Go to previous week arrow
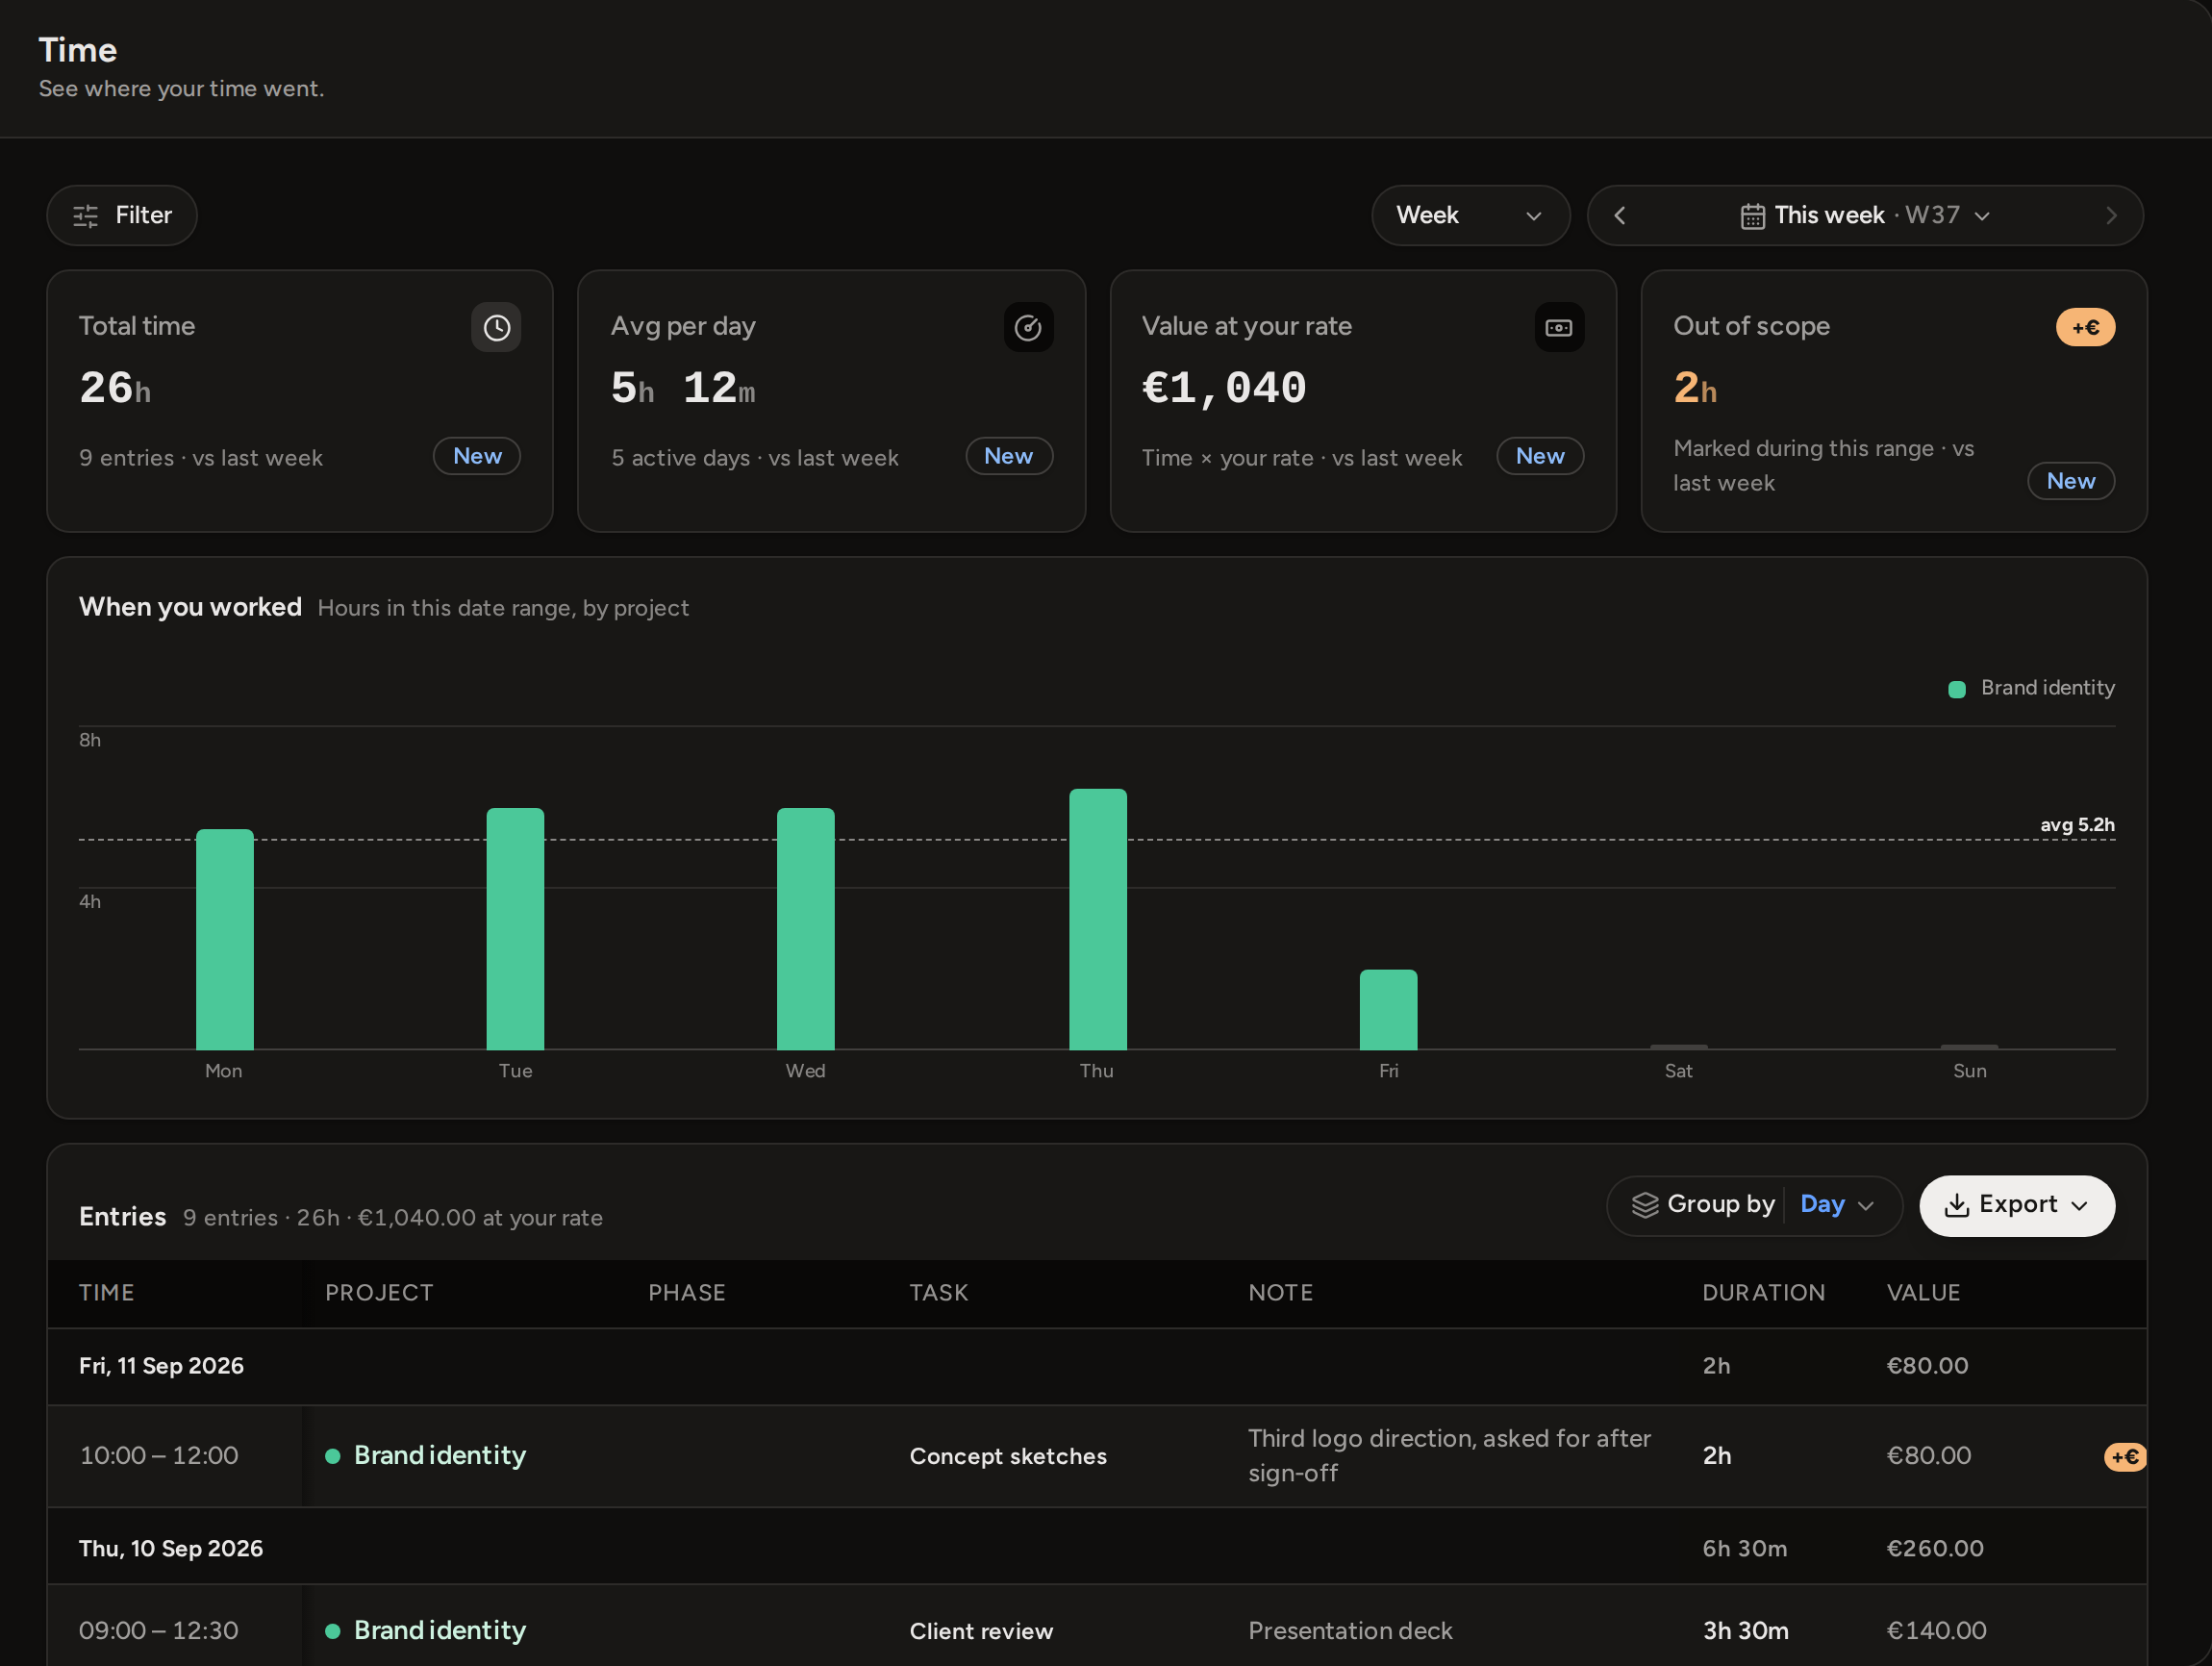 click(x=1620, y=215)
